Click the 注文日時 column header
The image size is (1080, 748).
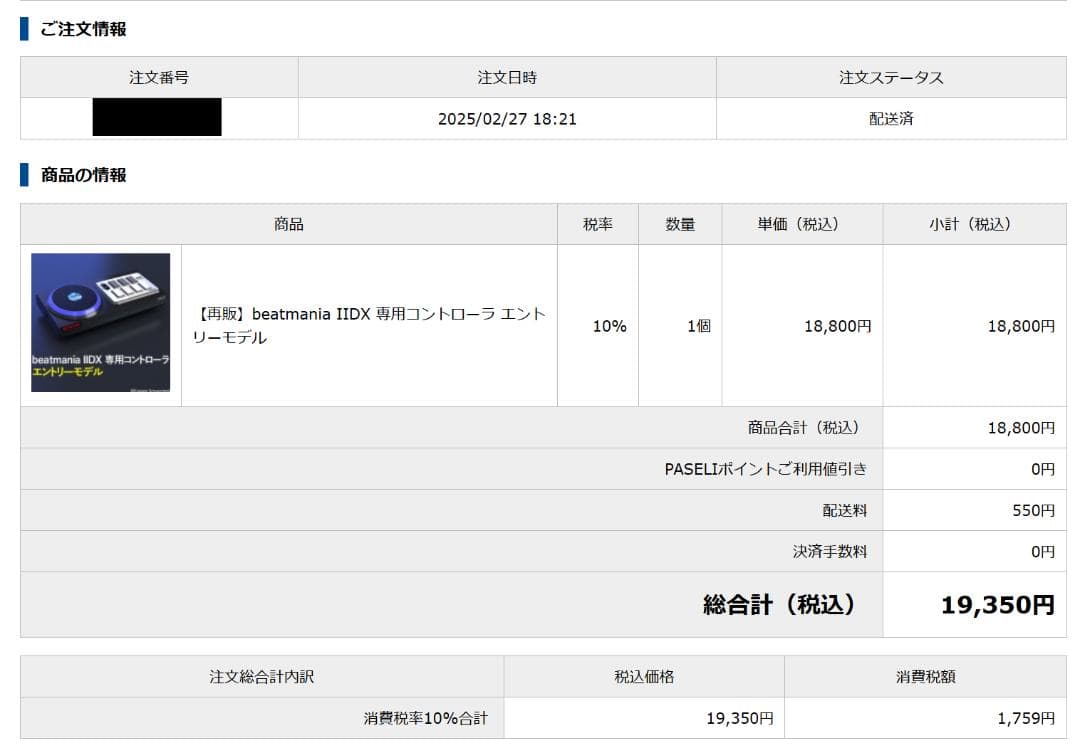(506, 77)
